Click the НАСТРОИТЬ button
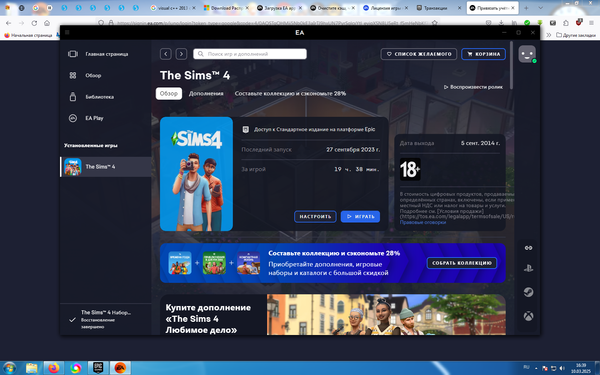Viewport: 600px width, 375px height. tap(315, 217)
